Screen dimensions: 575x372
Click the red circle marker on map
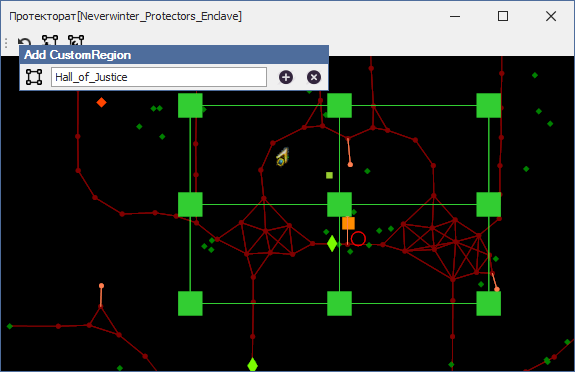pyautogui.click(x=358, y=239)
